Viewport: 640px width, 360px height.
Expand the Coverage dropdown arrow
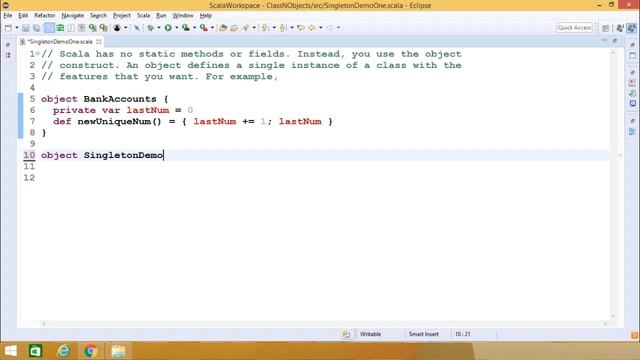194,28
